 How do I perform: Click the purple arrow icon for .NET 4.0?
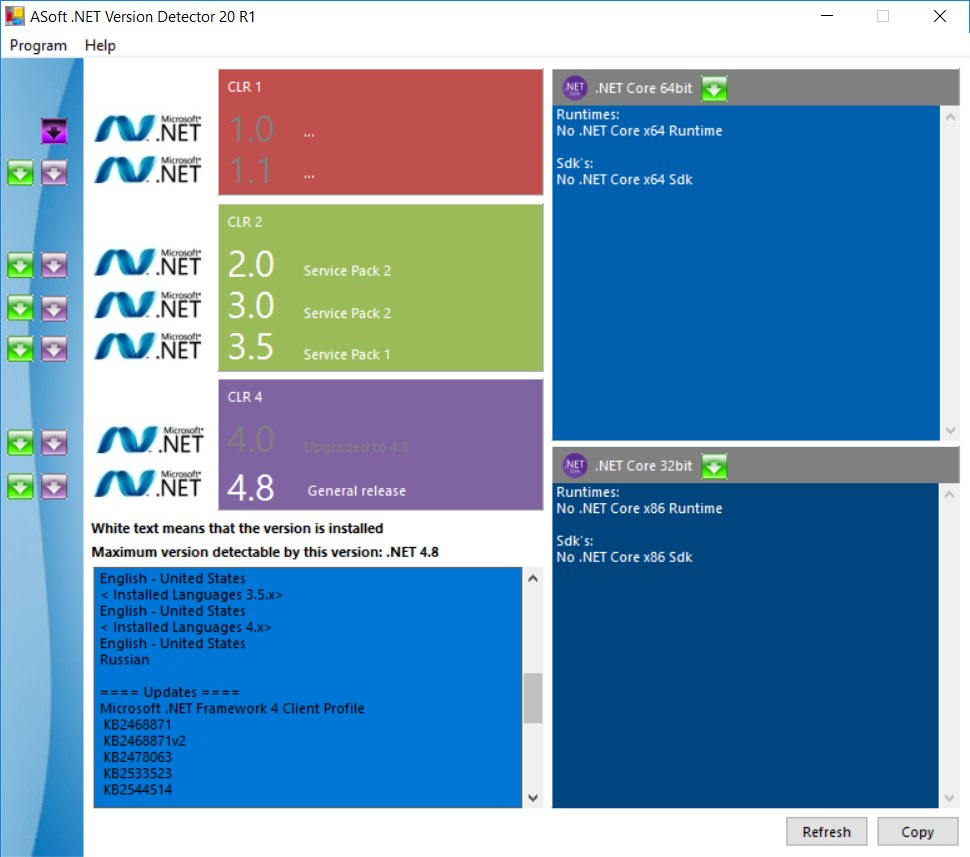[x=54, y=442]
